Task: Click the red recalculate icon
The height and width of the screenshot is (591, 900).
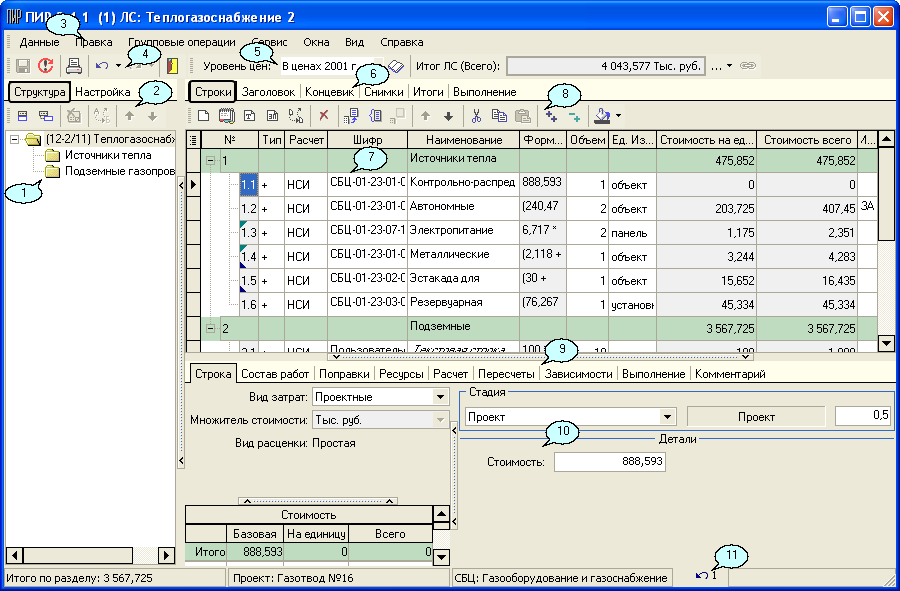Action: [x=45, y=66]
